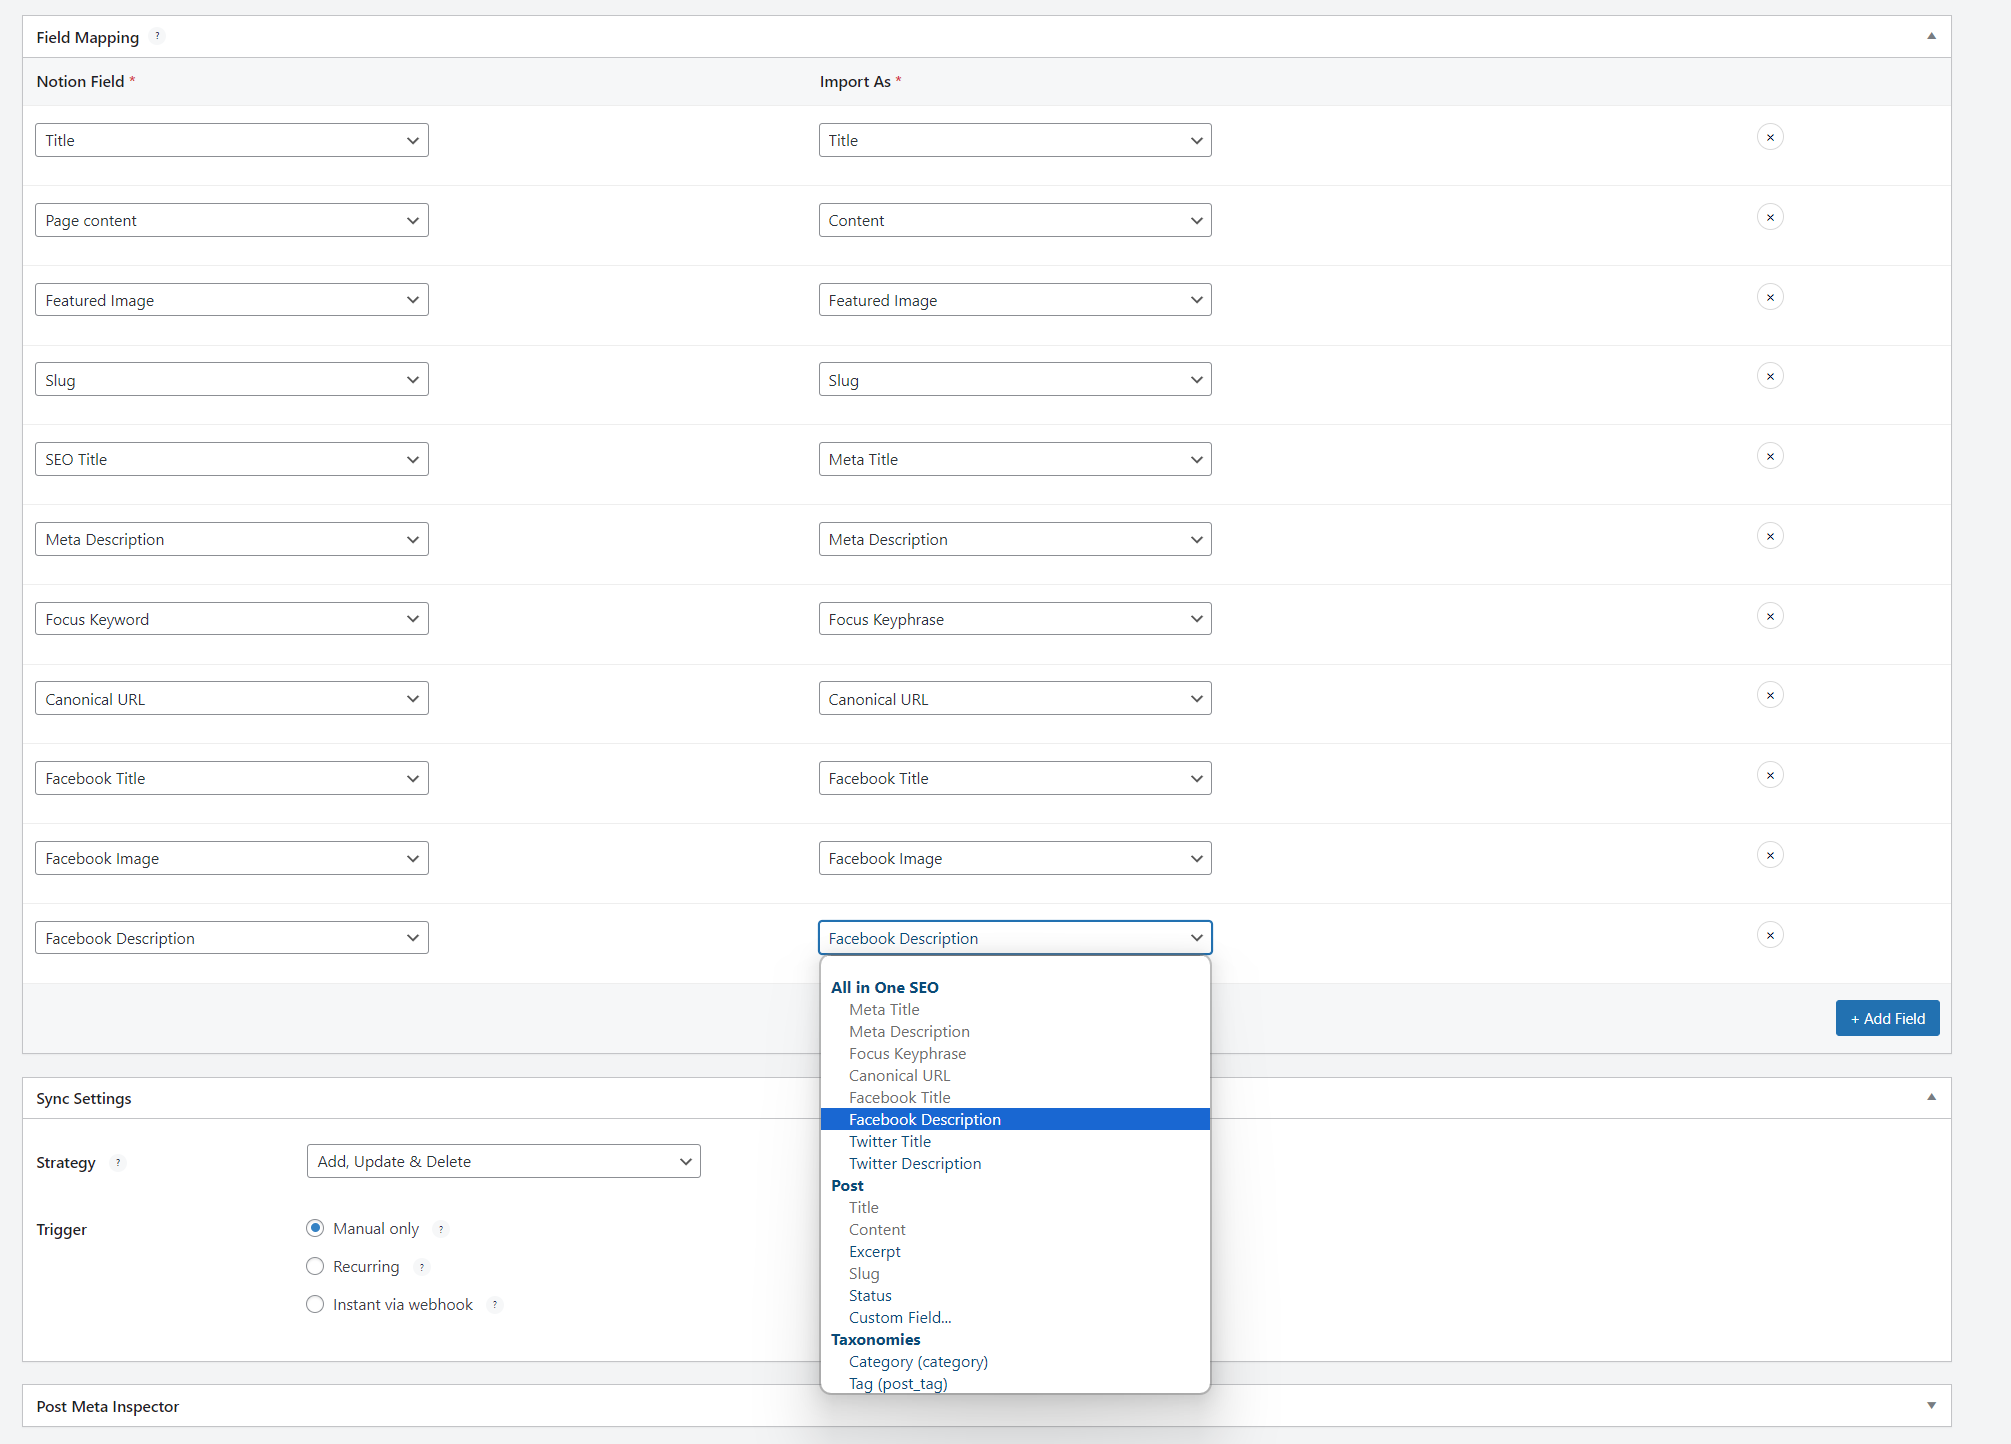The image size is (2011, 1444).
Task: Click the Instant via webhook help icon
Action: coord(495,1305)
